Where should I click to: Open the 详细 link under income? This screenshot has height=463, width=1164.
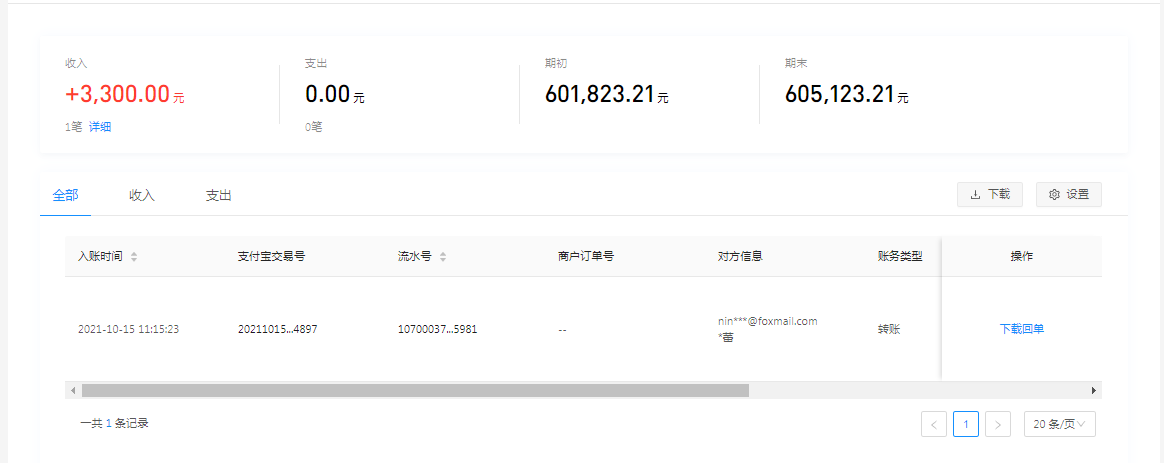tap(100, 127)
